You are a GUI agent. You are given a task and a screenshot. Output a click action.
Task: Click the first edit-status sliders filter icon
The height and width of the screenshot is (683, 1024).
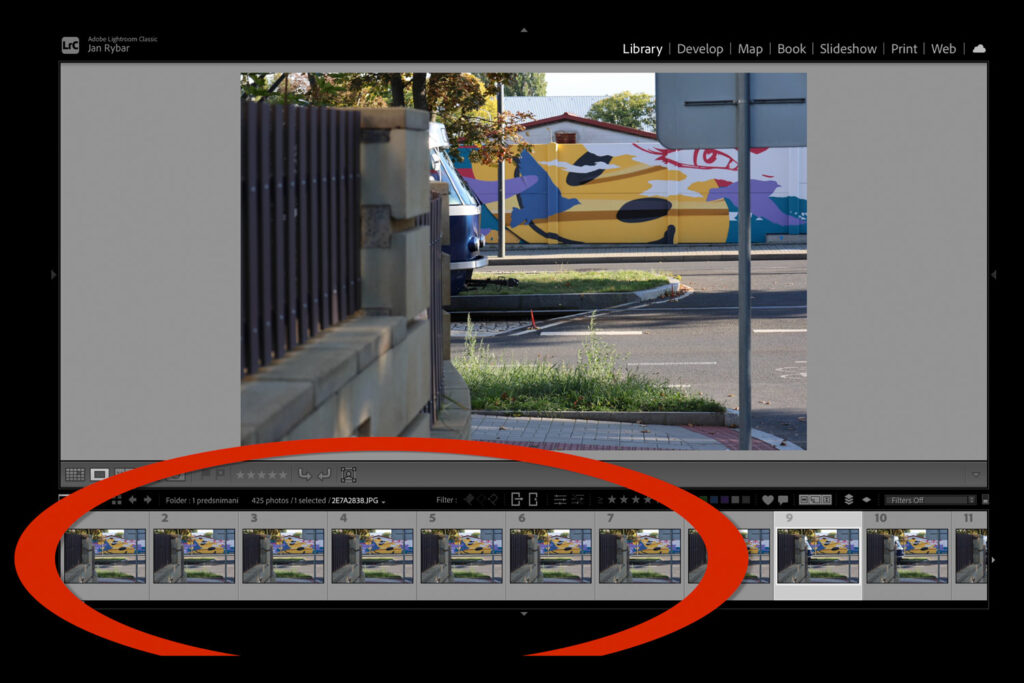(560, 500)
